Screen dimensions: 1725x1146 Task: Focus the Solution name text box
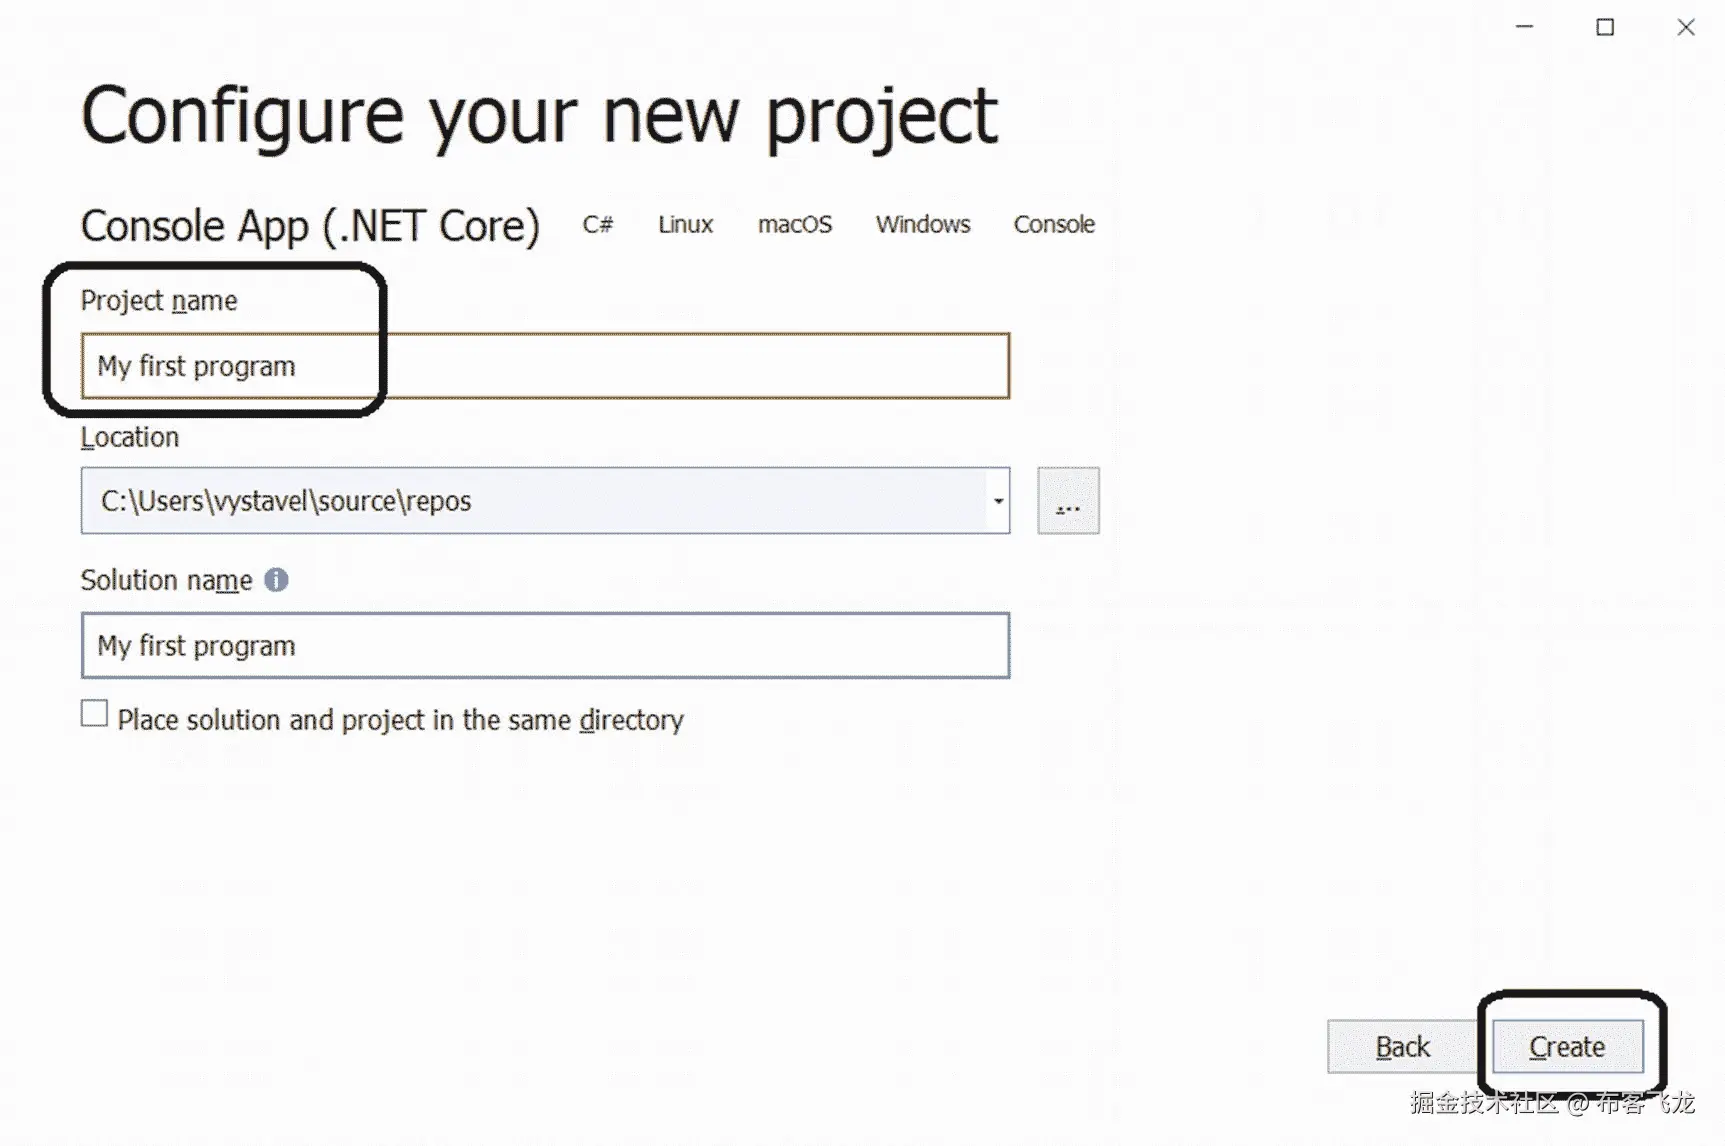(x=545, y=646)
